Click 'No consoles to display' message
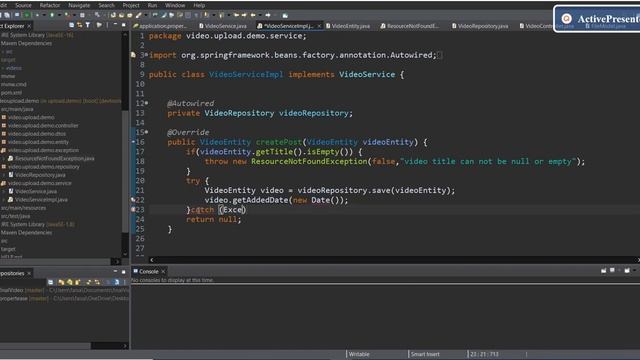The width and height of the screenshot is (640, 360). [x=172, y=280]
